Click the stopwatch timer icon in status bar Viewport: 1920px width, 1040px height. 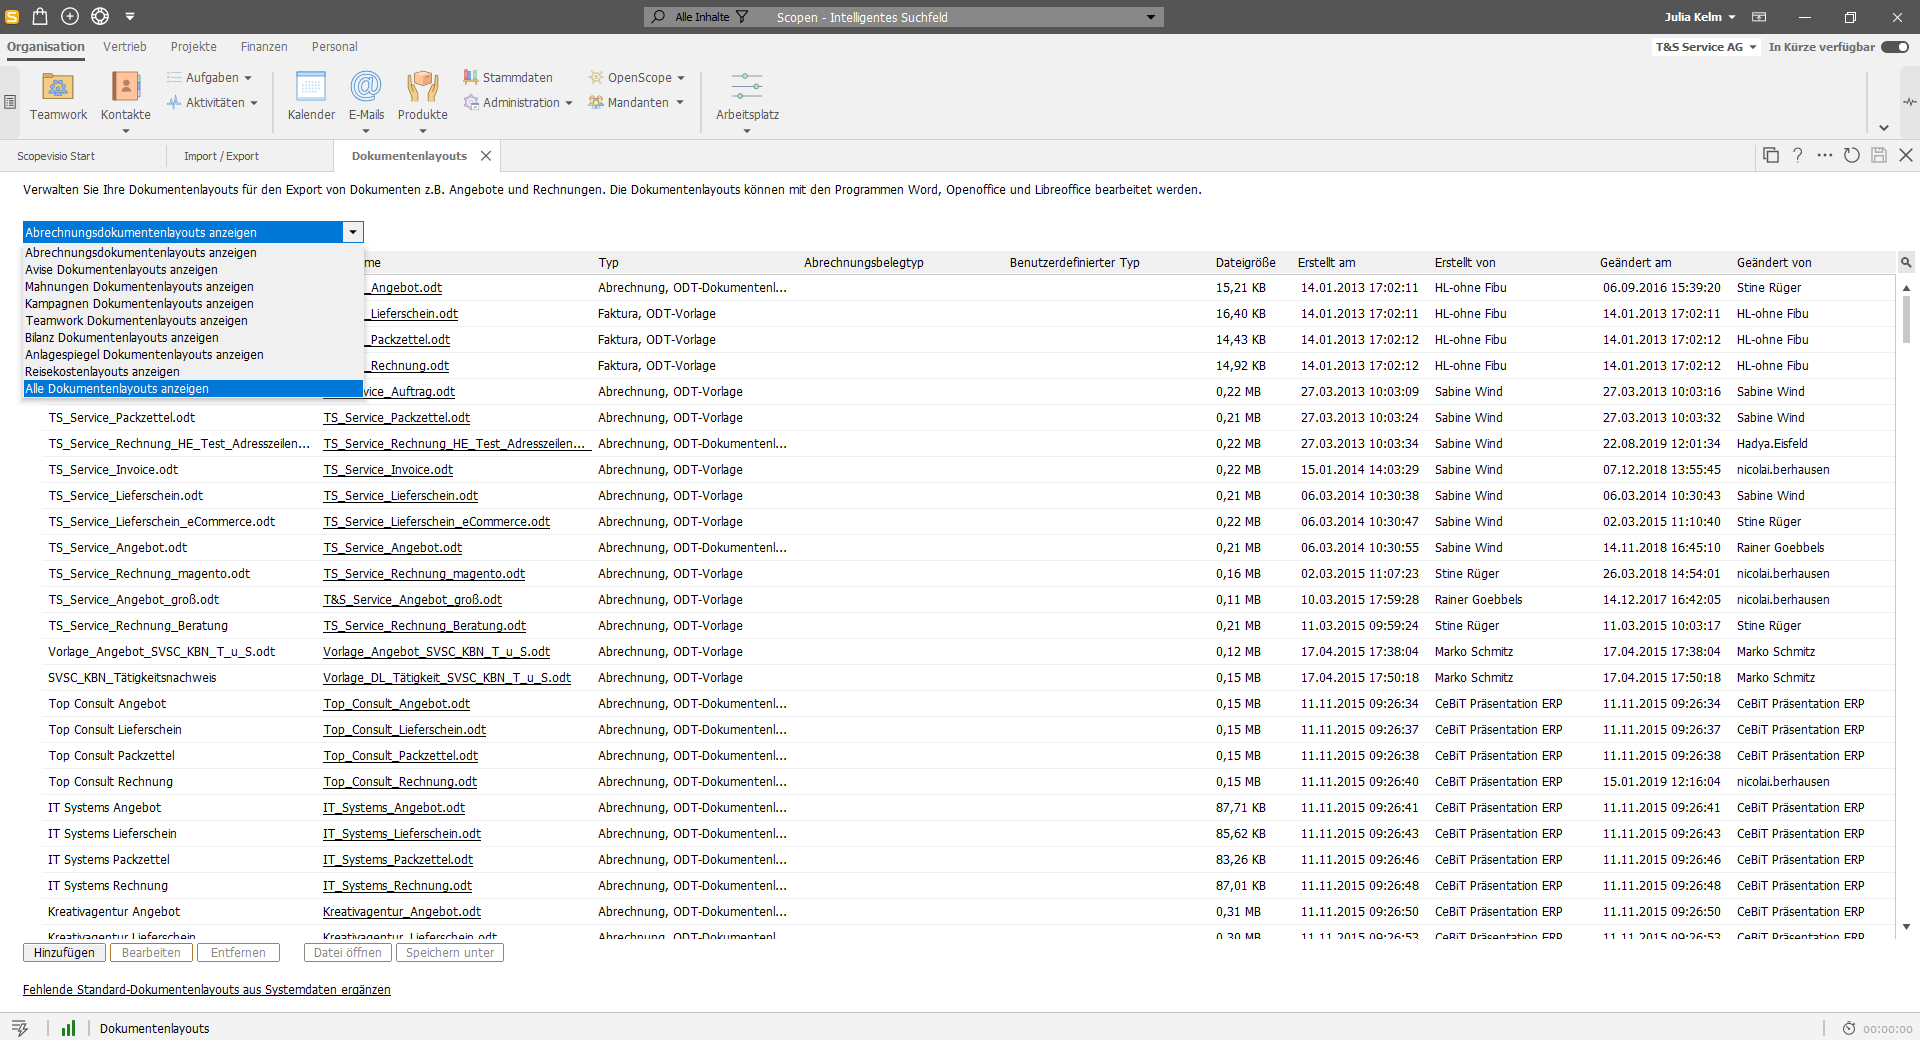coord(1849,1028)
